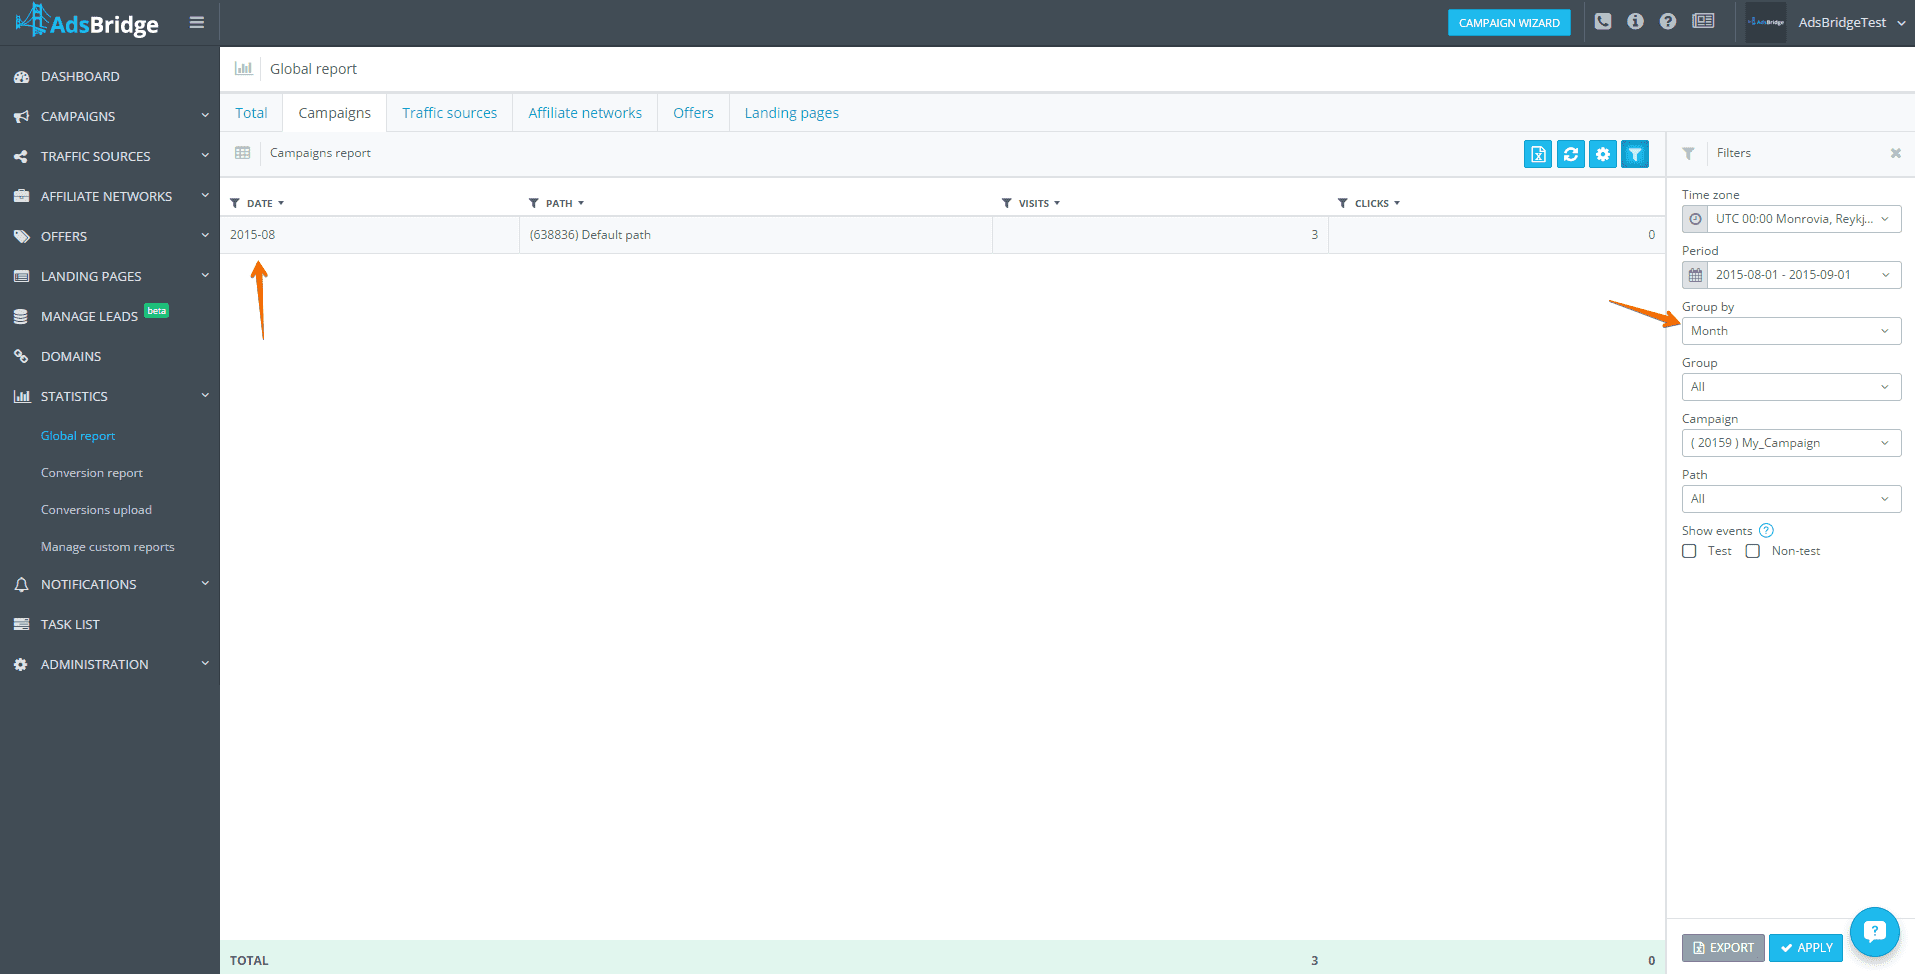Viewport: 1915px width, 974px height.
Task: Open the Path All dropdown
Action: [x=1791, y=499]
